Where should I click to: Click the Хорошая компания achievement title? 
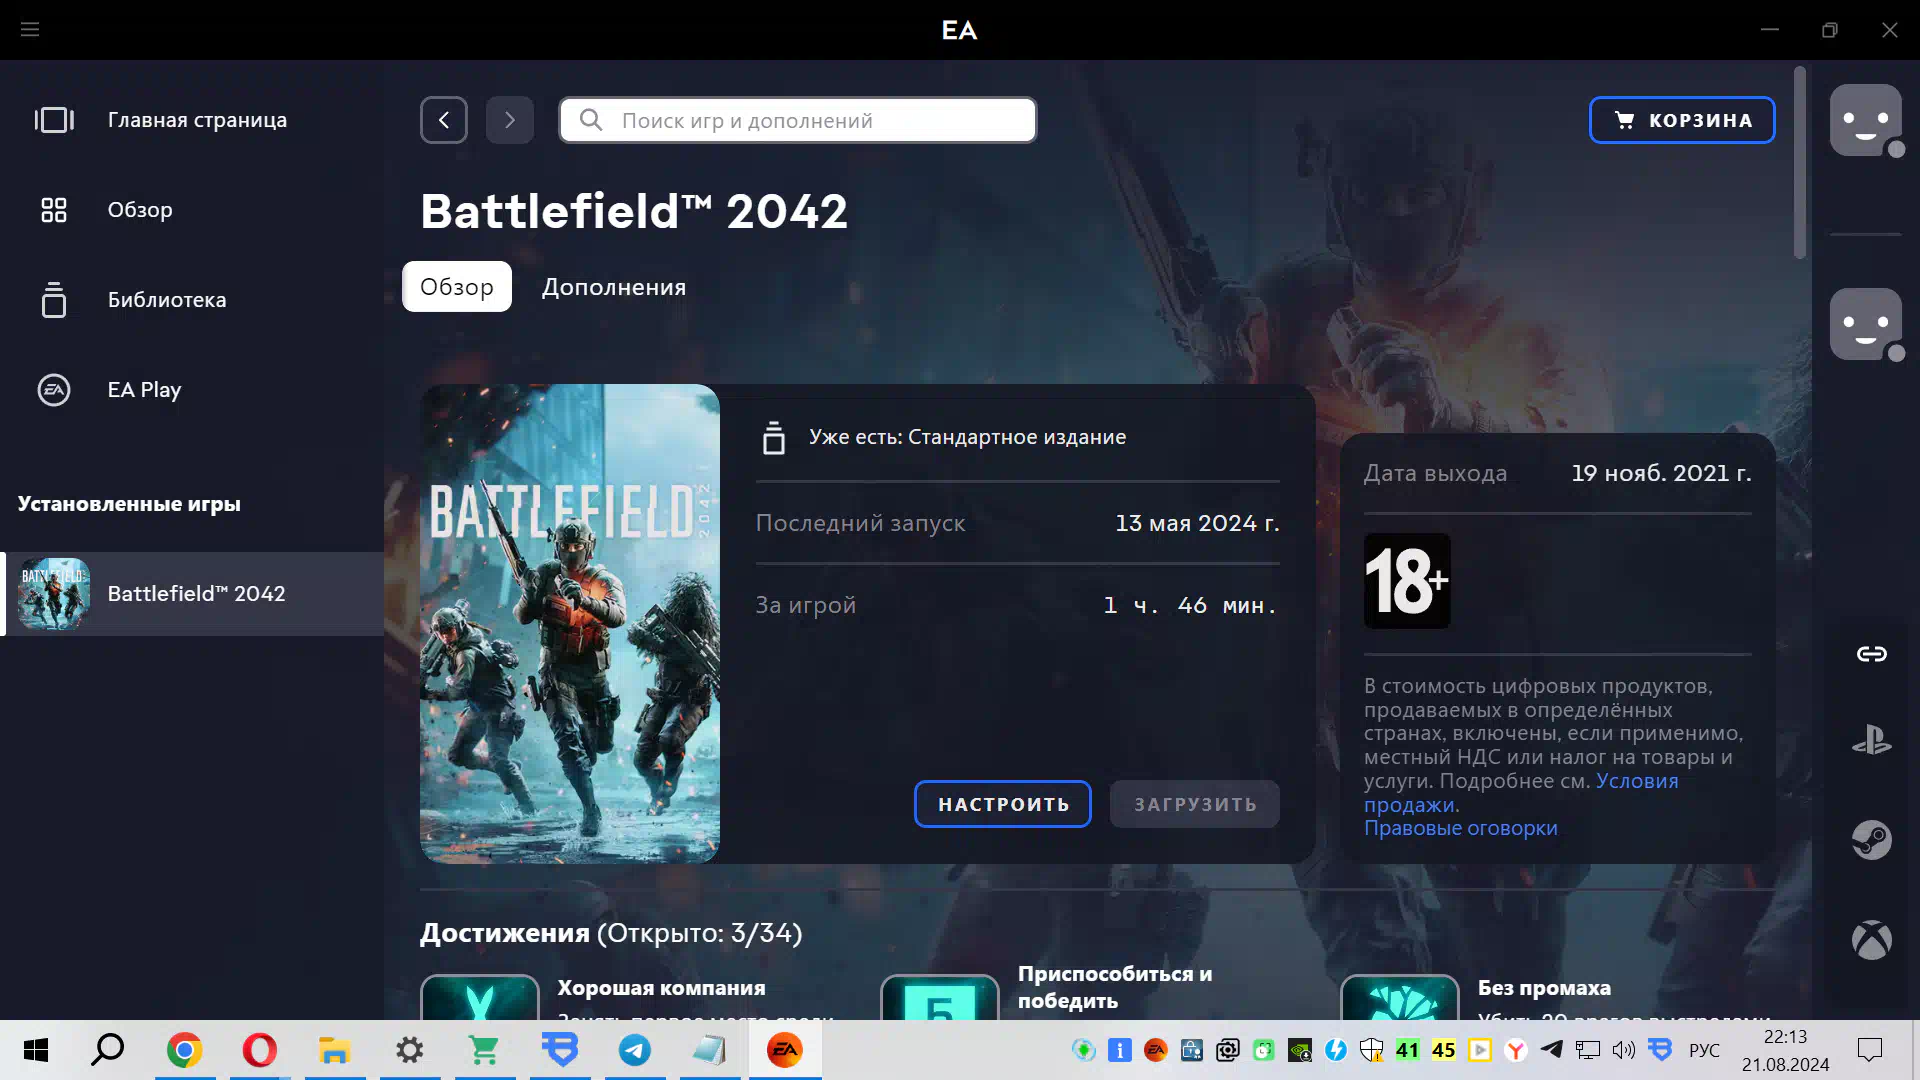click(x=661, y=988)
